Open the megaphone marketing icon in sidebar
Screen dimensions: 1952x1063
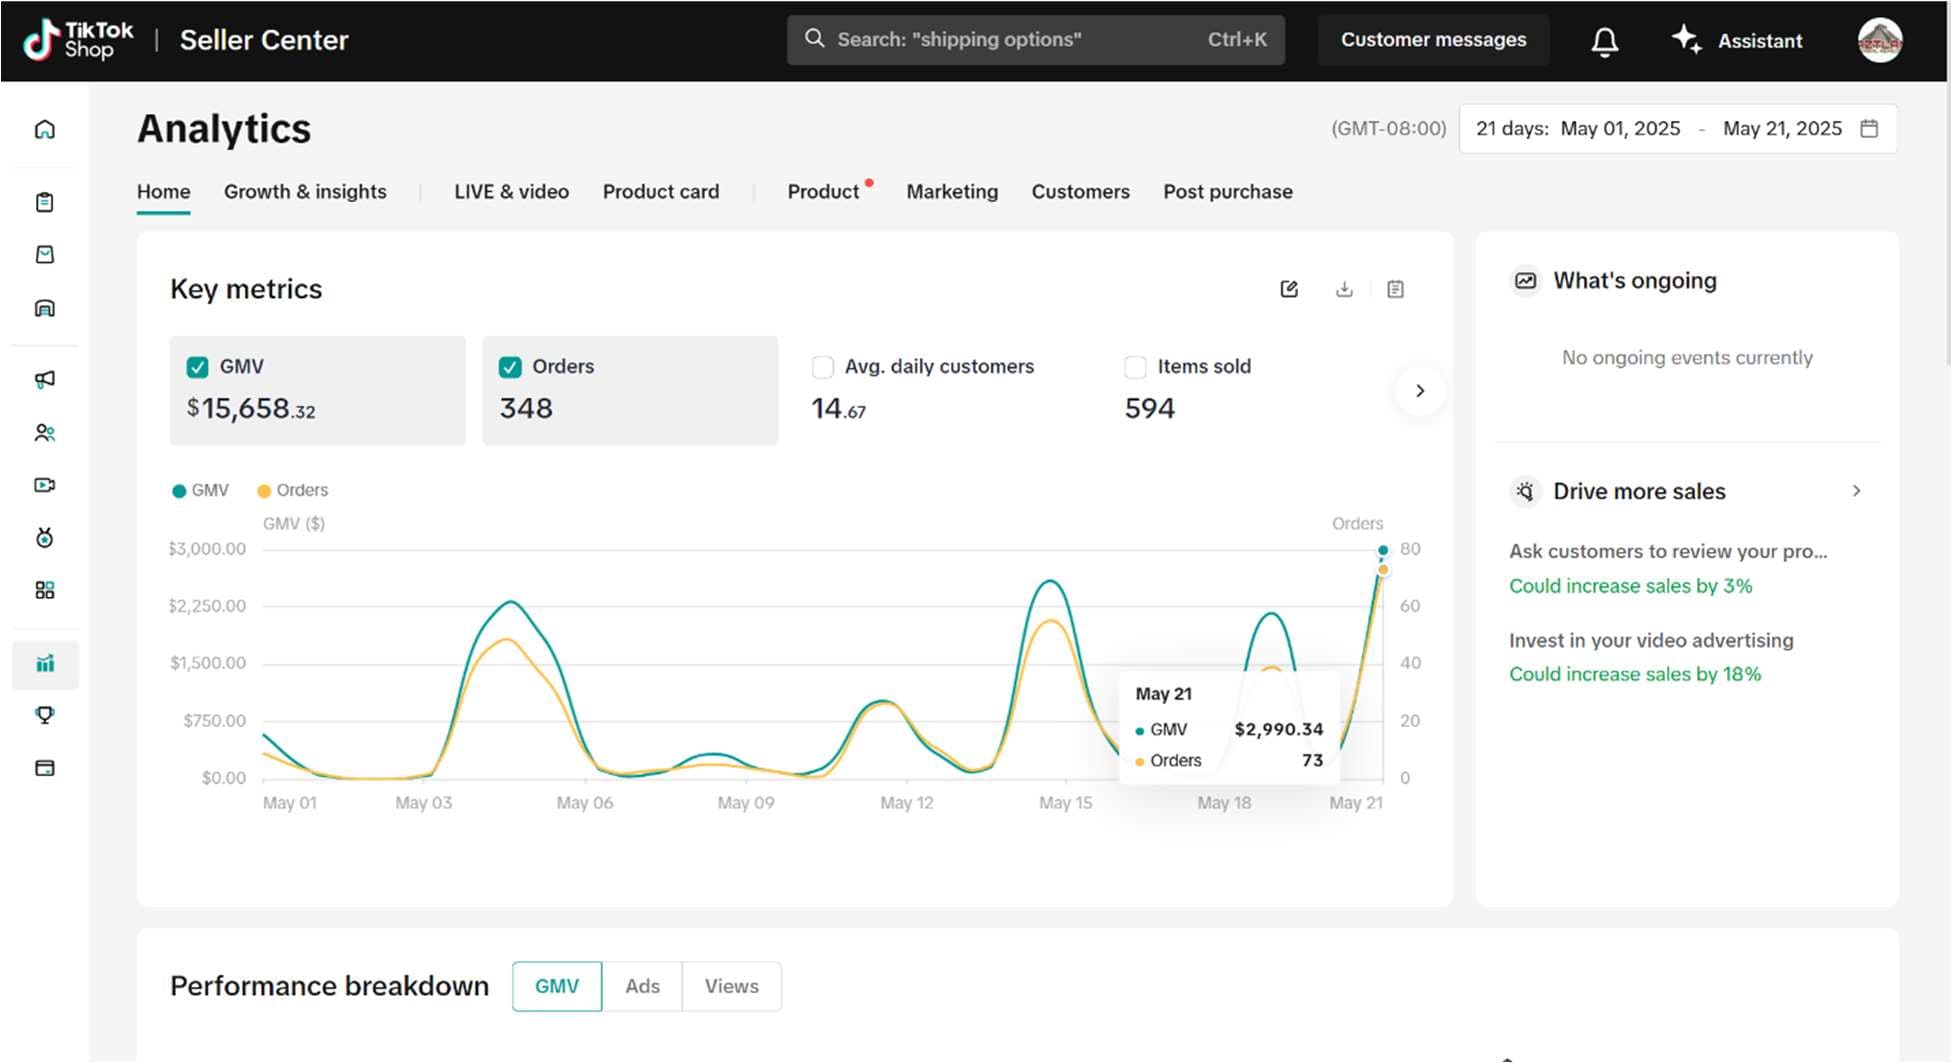[45, 379]
